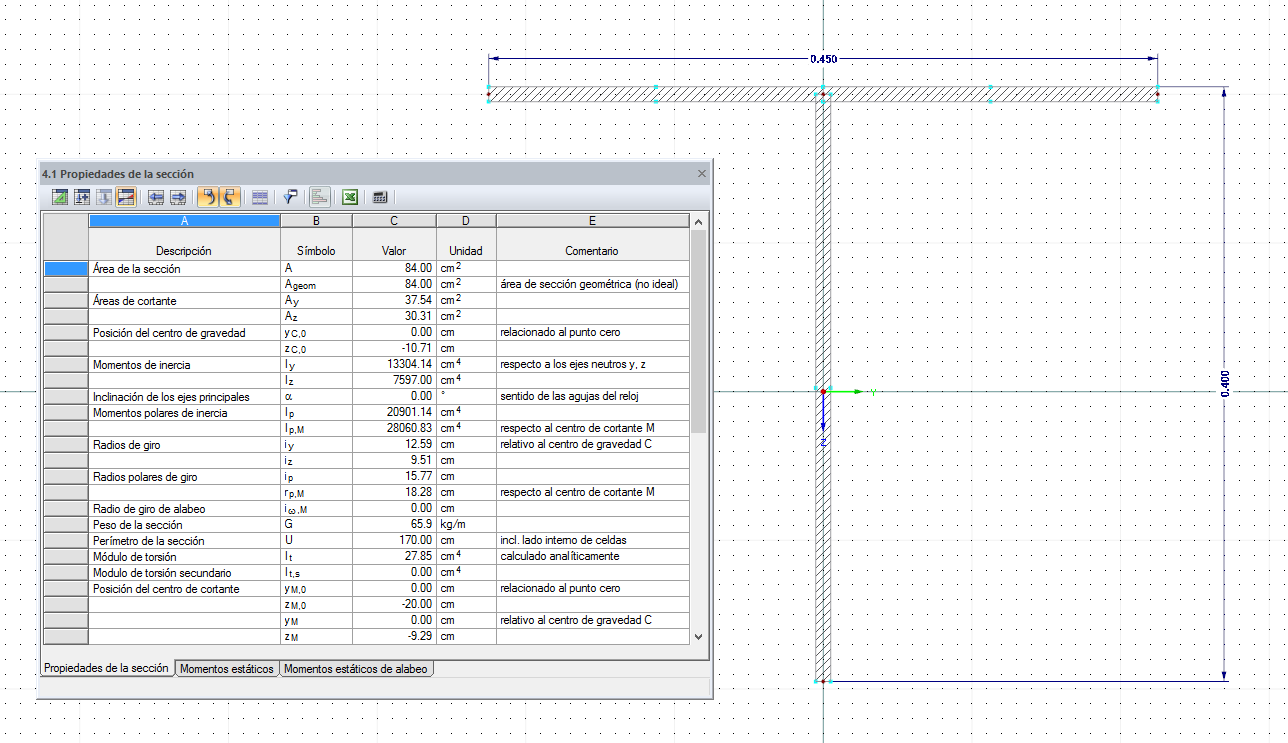The width and height of the screenshot is (1288, 743).
Task: Switch to the Momentos estáticos tab
Action: tap(227, 669)
